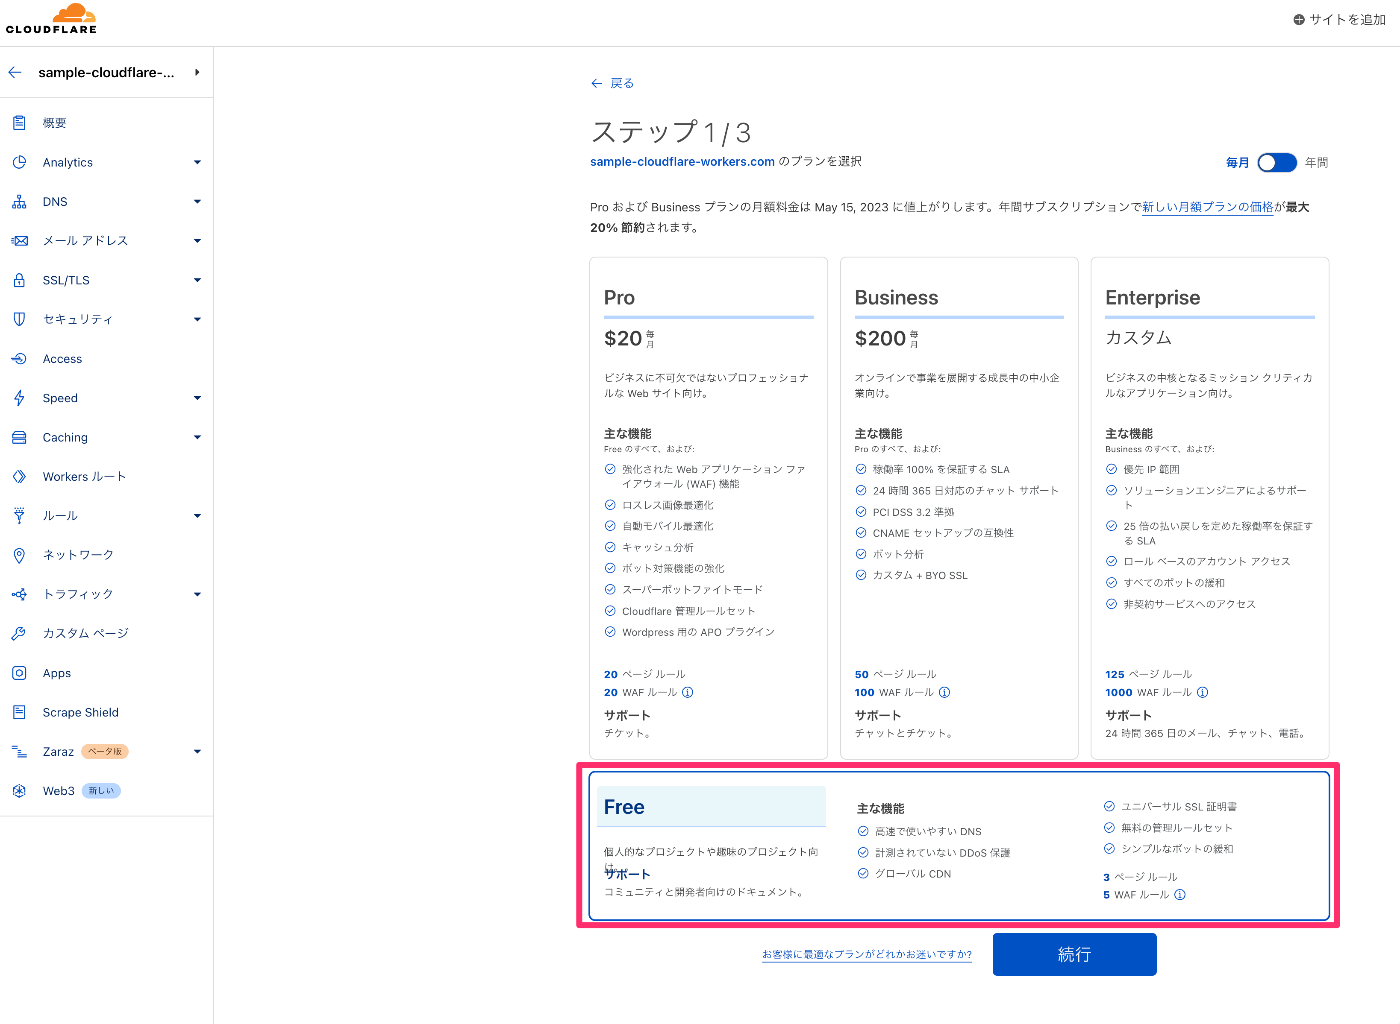The image size is (1400, 1024).
Task: Click the 続行 button
Action: coord(1074,954)
